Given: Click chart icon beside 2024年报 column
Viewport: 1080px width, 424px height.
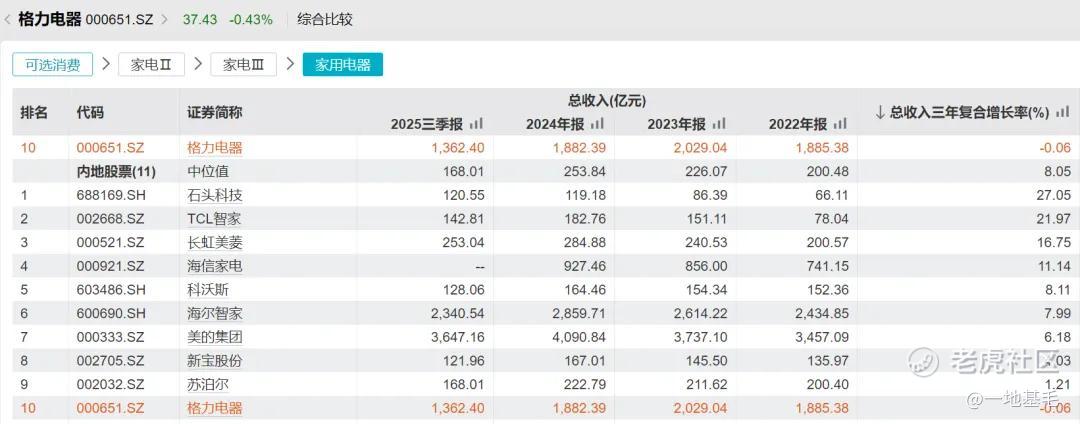Looking at the screenshot, I should (598, 125).
